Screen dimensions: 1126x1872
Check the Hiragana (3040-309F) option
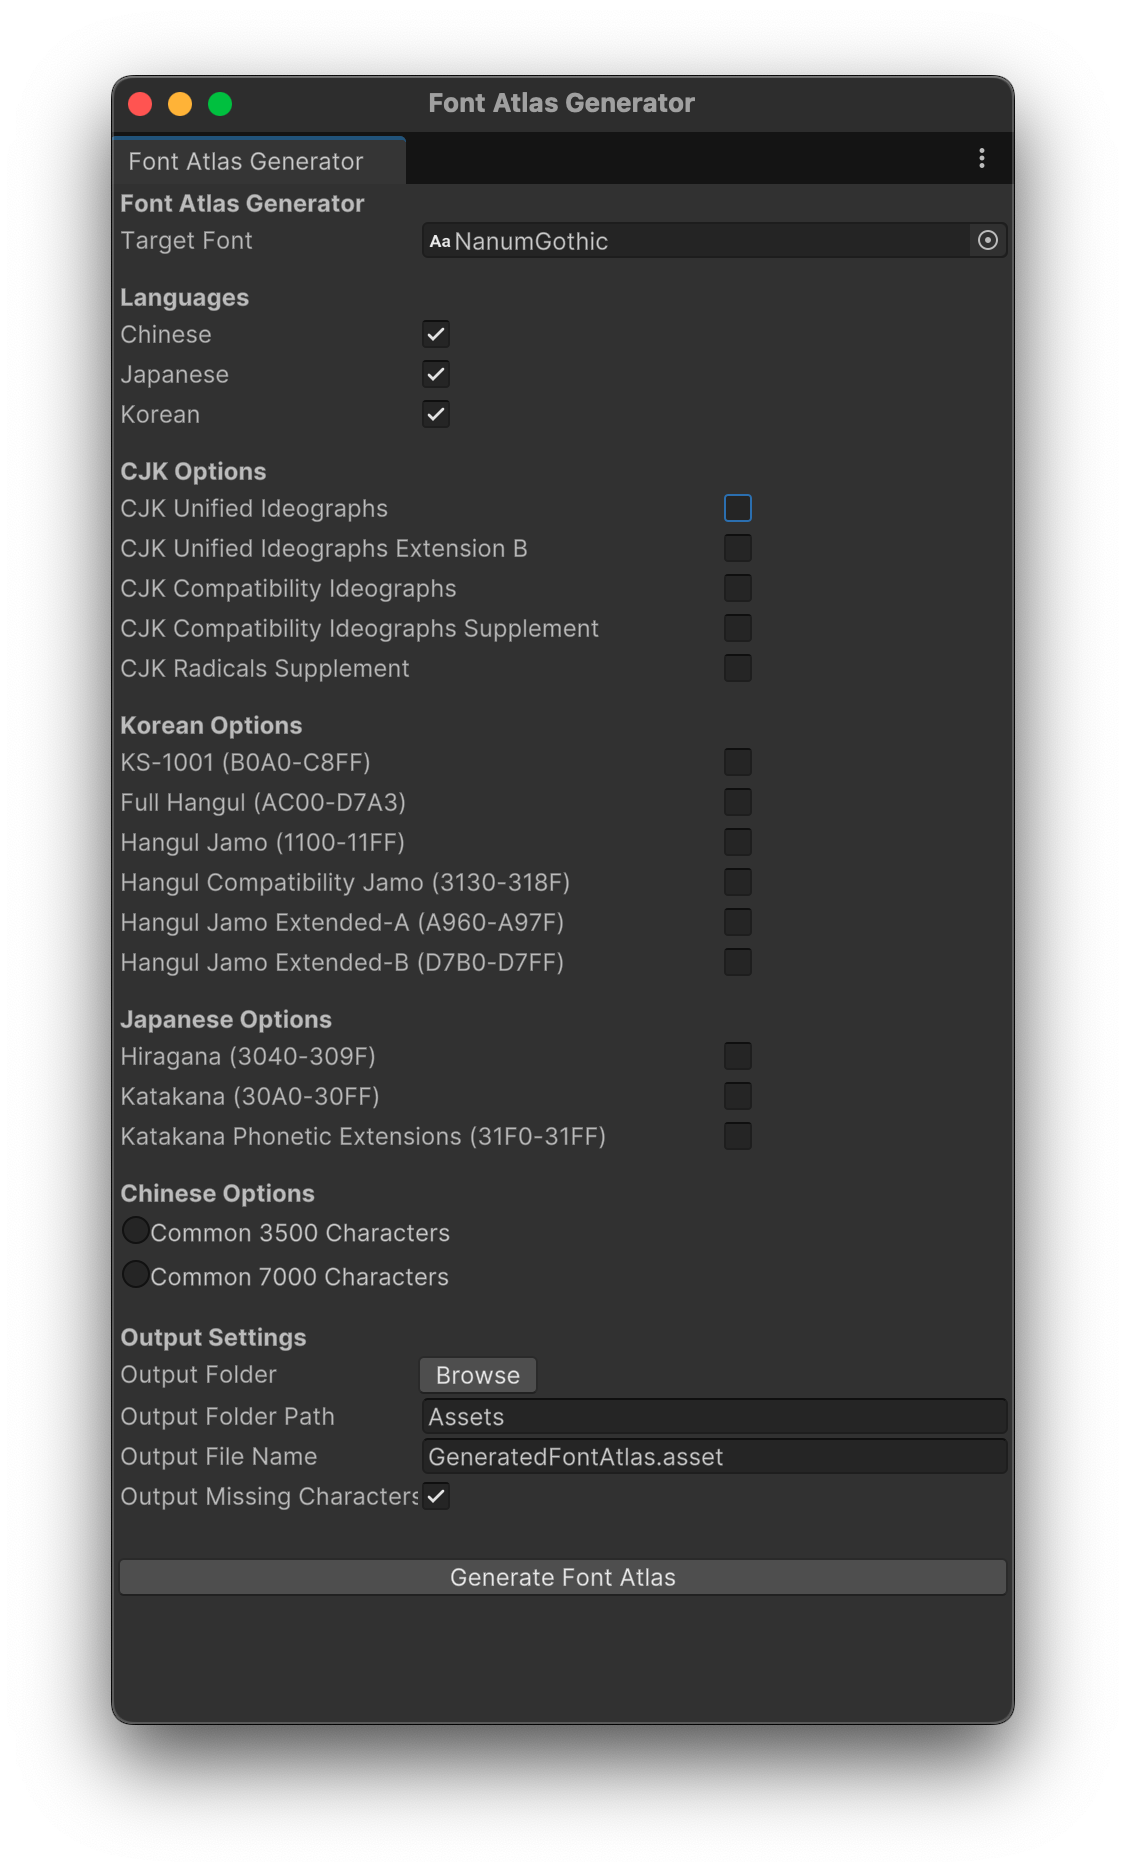pos(738,1056)
